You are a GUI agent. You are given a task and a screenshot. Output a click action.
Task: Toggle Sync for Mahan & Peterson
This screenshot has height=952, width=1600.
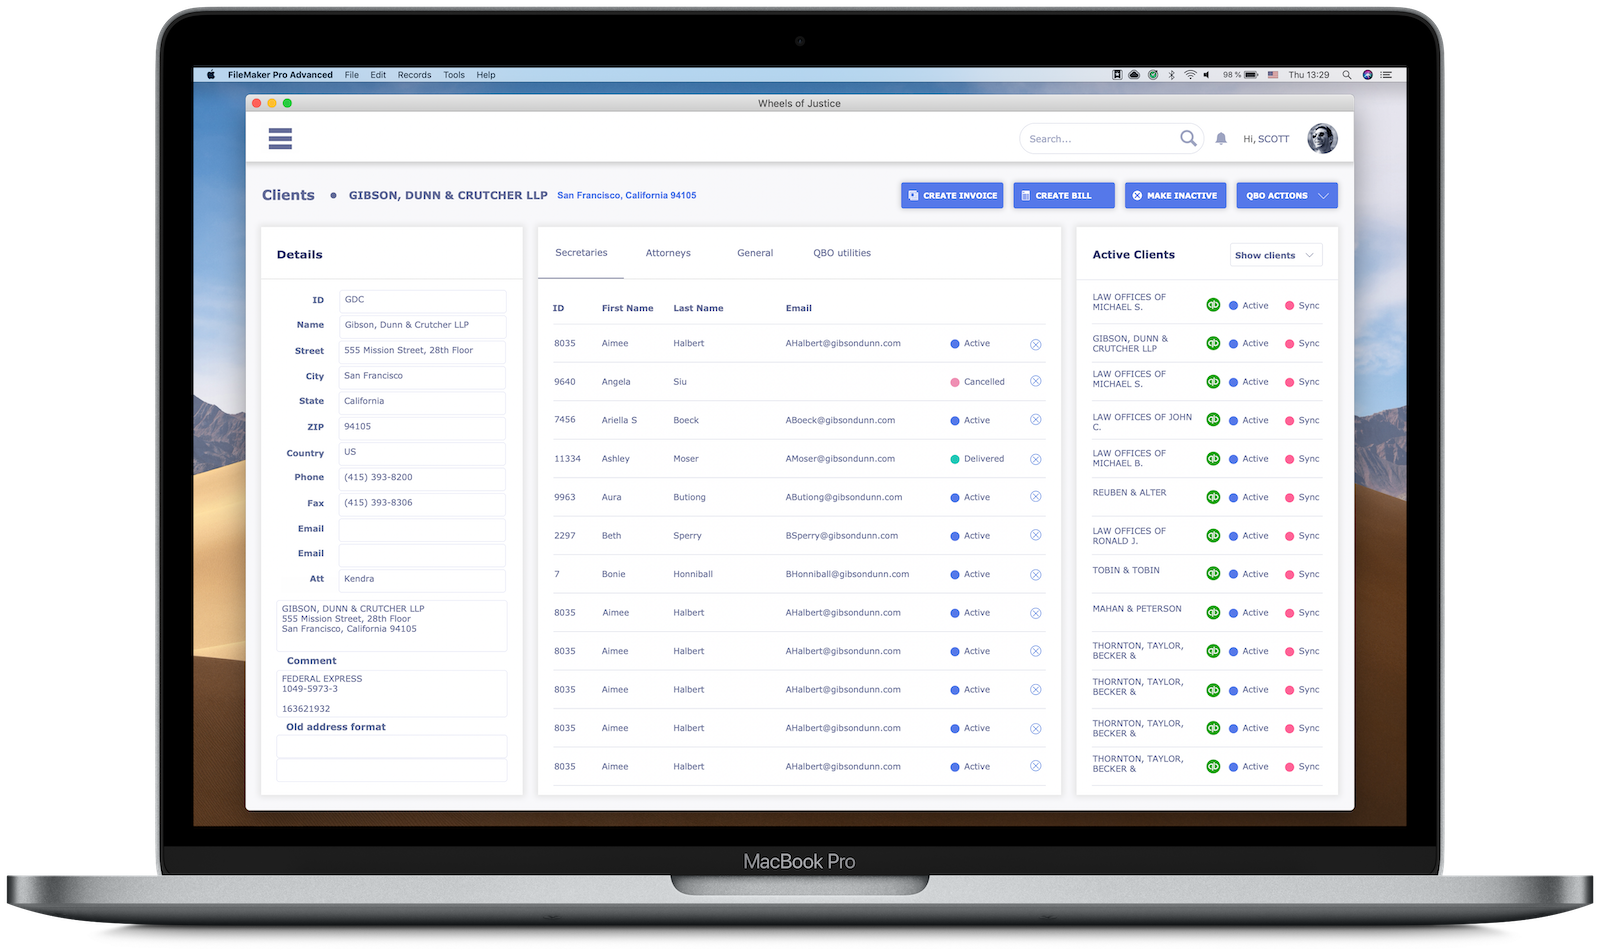click(x=1302, y=612)
